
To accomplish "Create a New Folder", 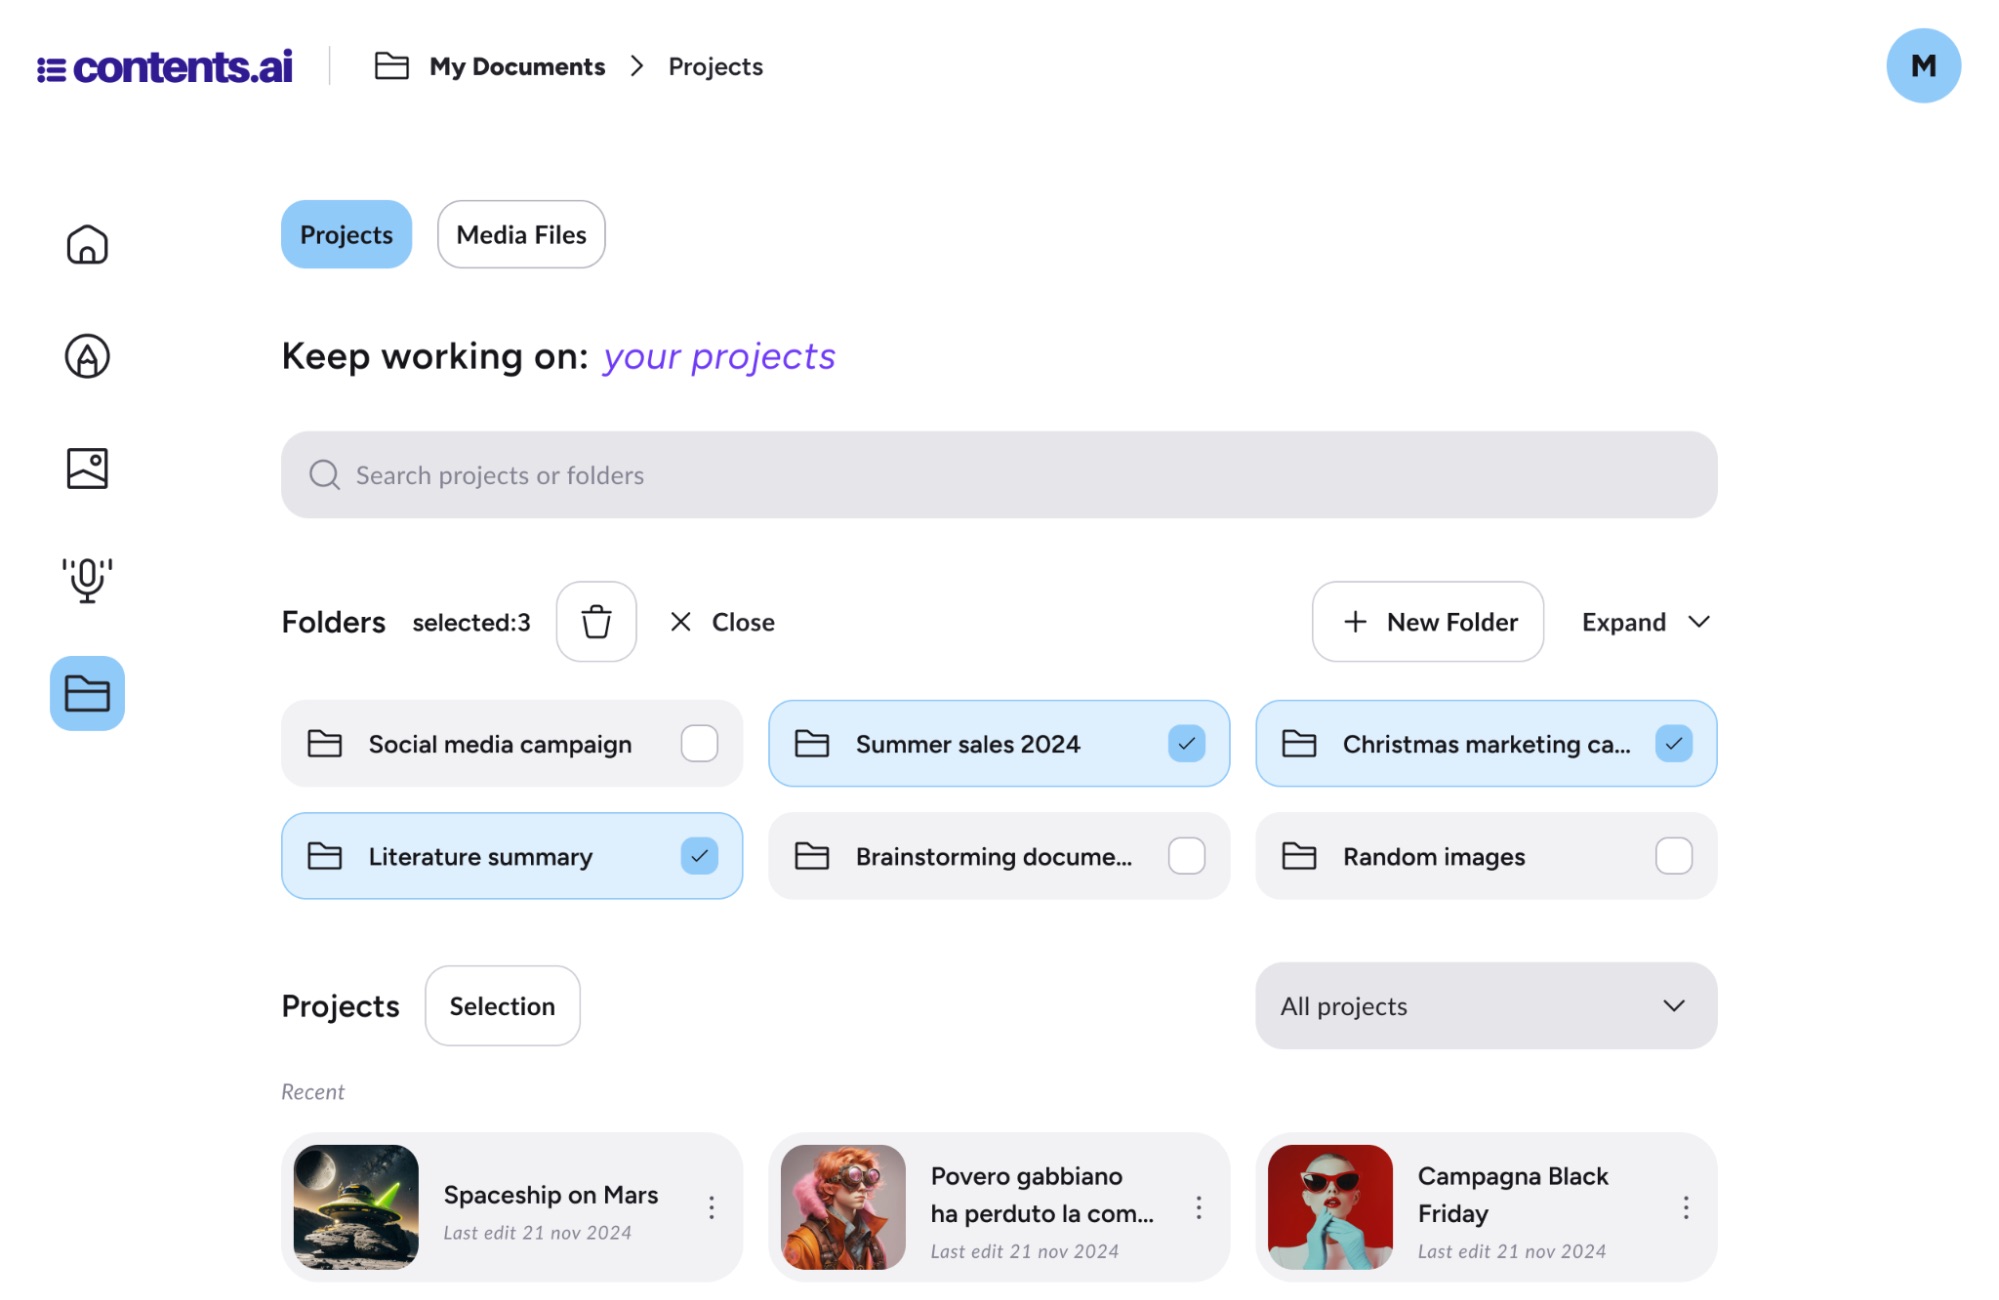I will (1427, 621).
